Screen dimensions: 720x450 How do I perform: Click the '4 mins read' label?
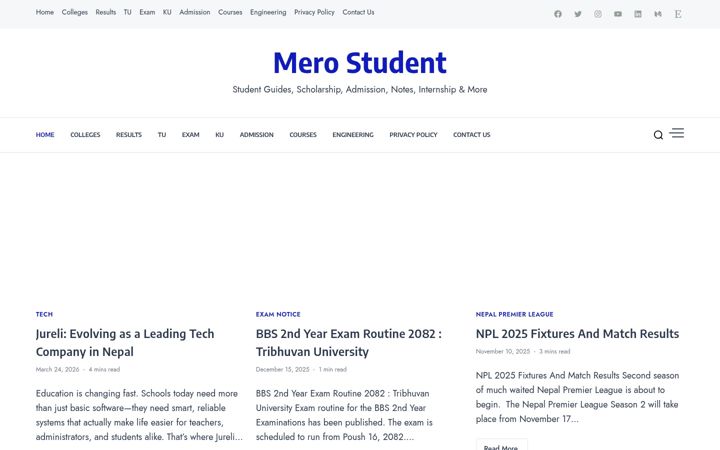point(104,369)
